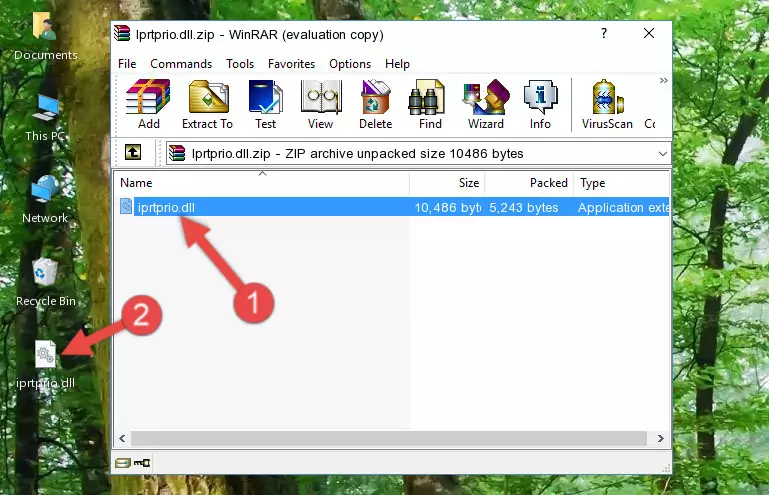This screenshot has width=769, height=495.
Task: Click the Delete toolbar icon
Action: tap(375, 104)
